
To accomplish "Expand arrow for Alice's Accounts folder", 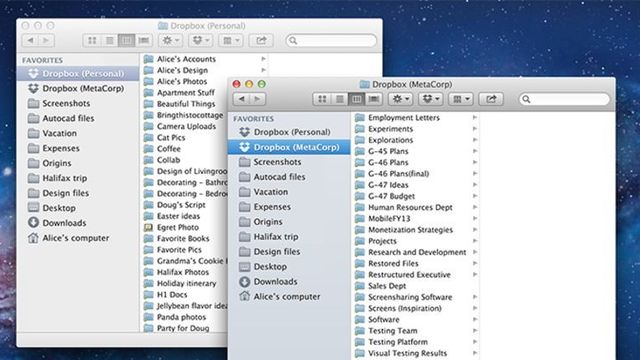I will (264, 59).
